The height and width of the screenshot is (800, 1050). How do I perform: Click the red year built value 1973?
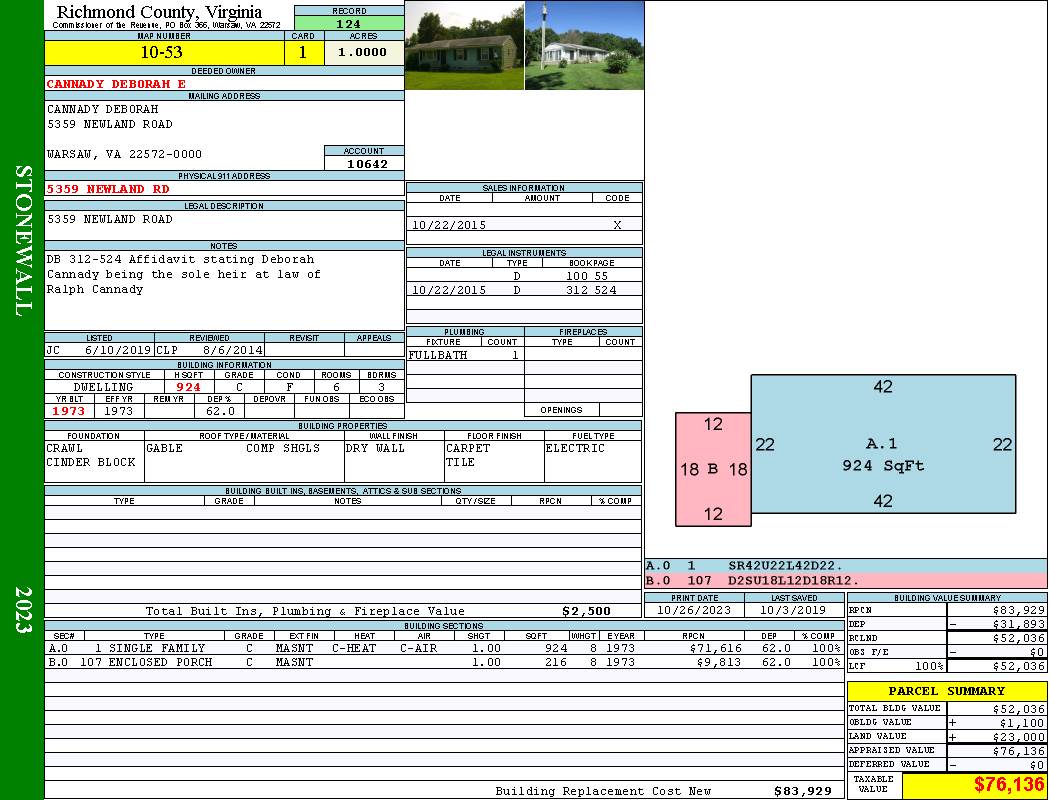(69, 411)
